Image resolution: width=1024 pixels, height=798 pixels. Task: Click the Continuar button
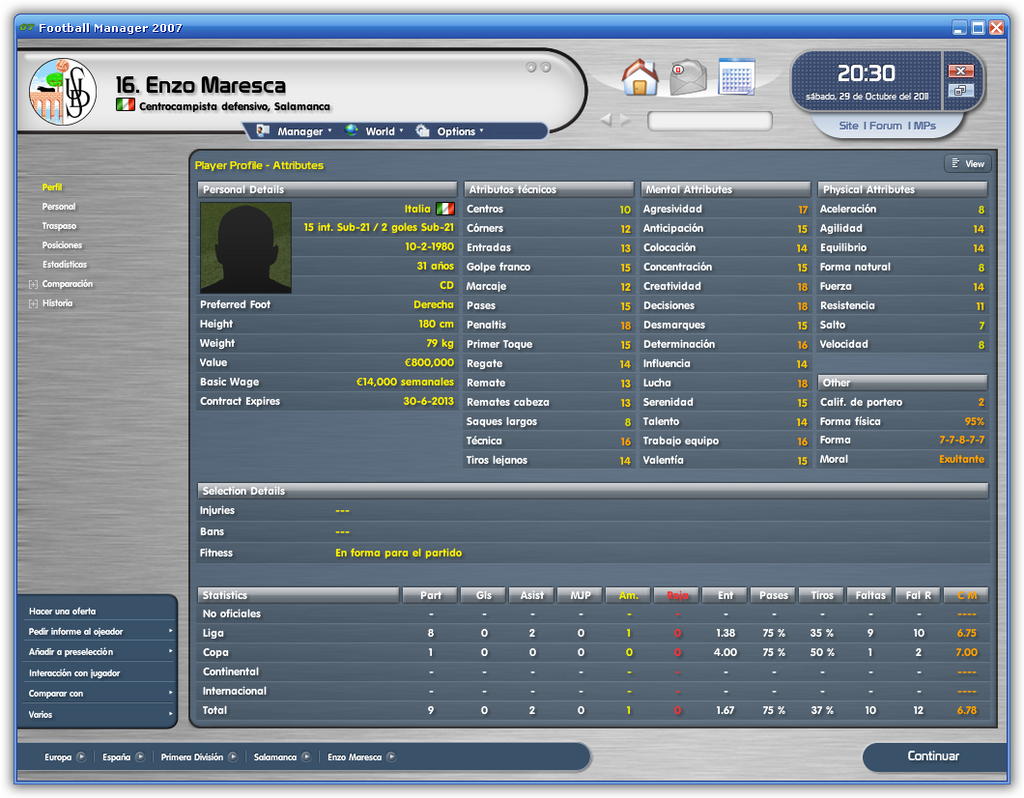point(933,756)
